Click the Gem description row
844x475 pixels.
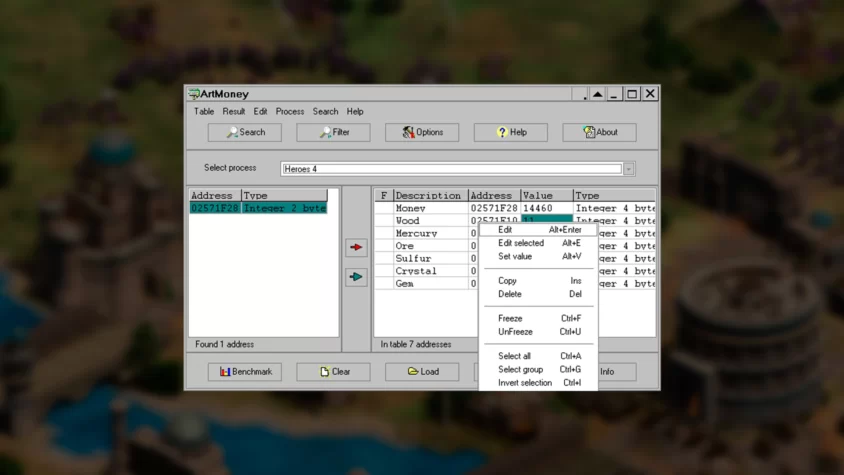click(431, 284)
